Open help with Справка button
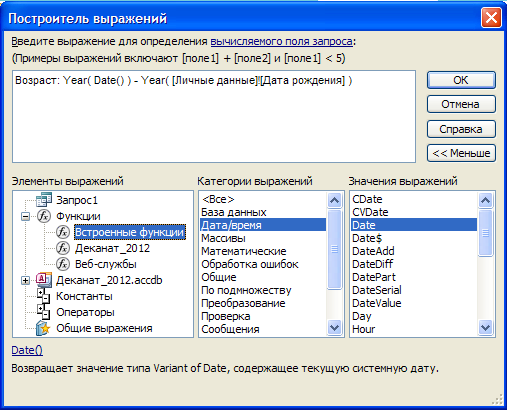Image resolution: width=507 pixels, height=410 pixels. (x=461, y=129)
